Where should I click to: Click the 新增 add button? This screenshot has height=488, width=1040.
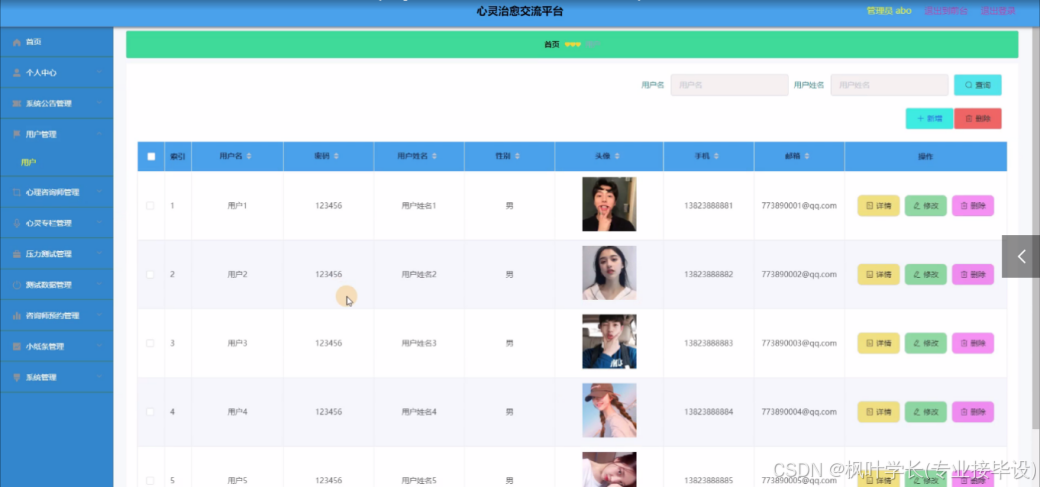929,118
